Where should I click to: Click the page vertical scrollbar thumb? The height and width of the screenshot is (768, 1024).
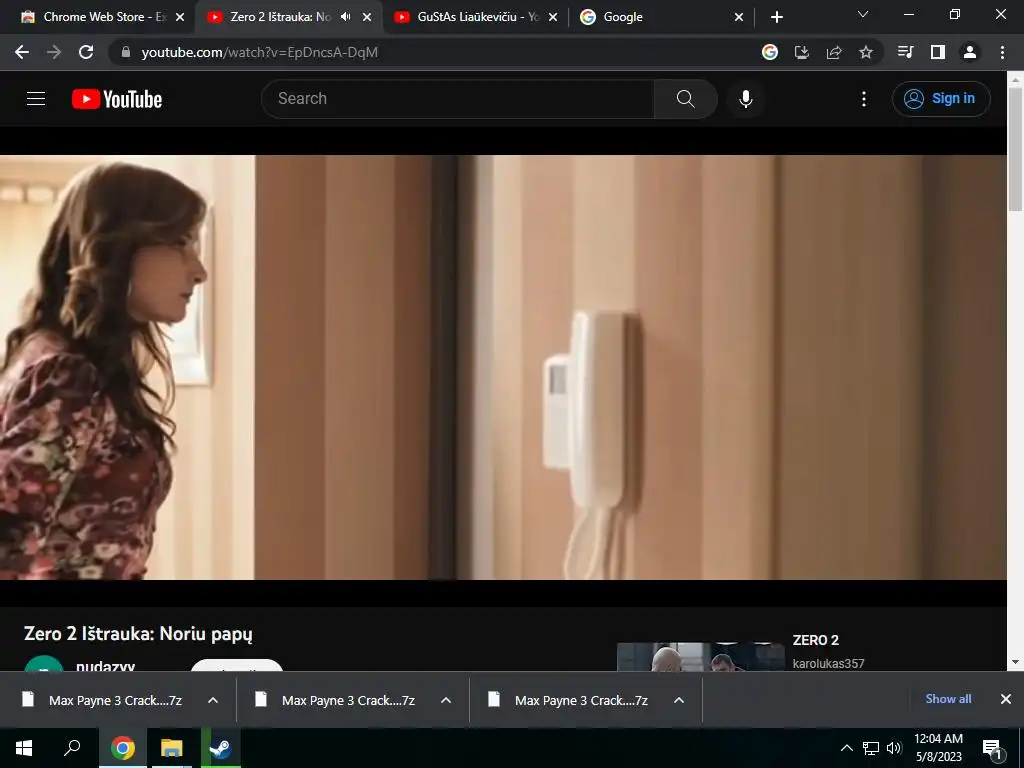pos(1015,149)
